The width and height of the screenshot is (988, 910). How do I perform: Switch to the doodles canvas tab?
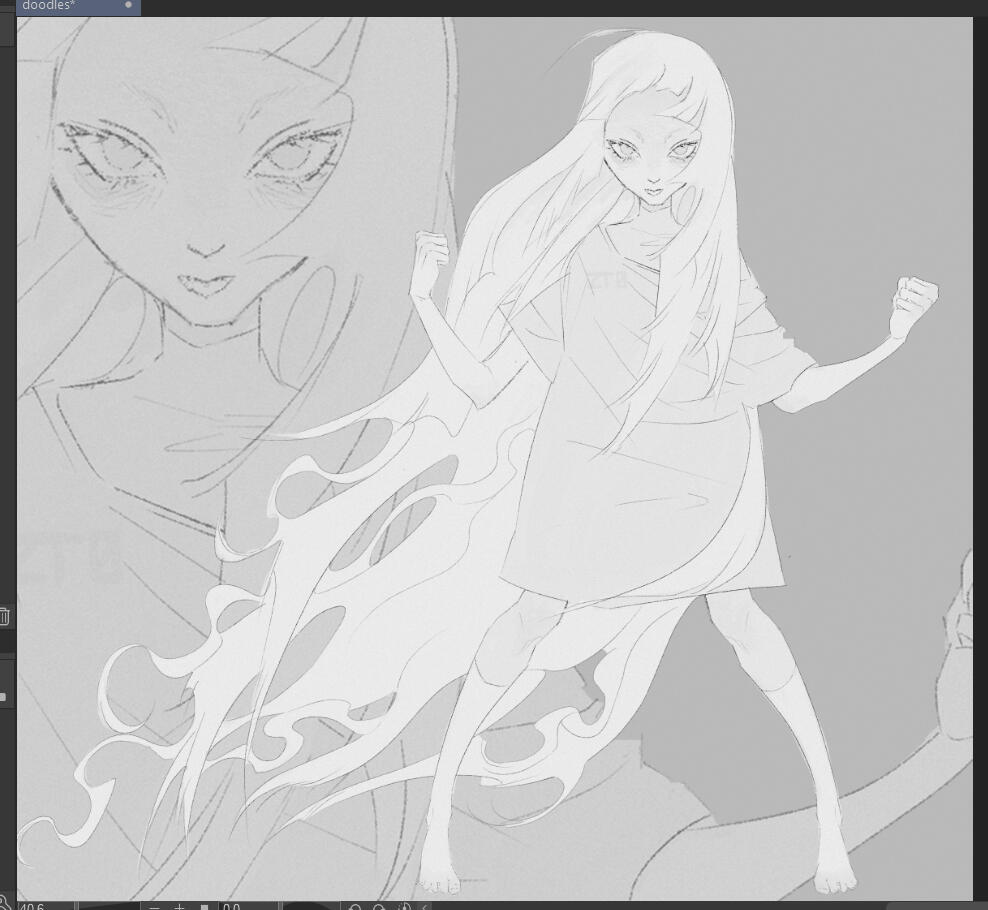50,6
